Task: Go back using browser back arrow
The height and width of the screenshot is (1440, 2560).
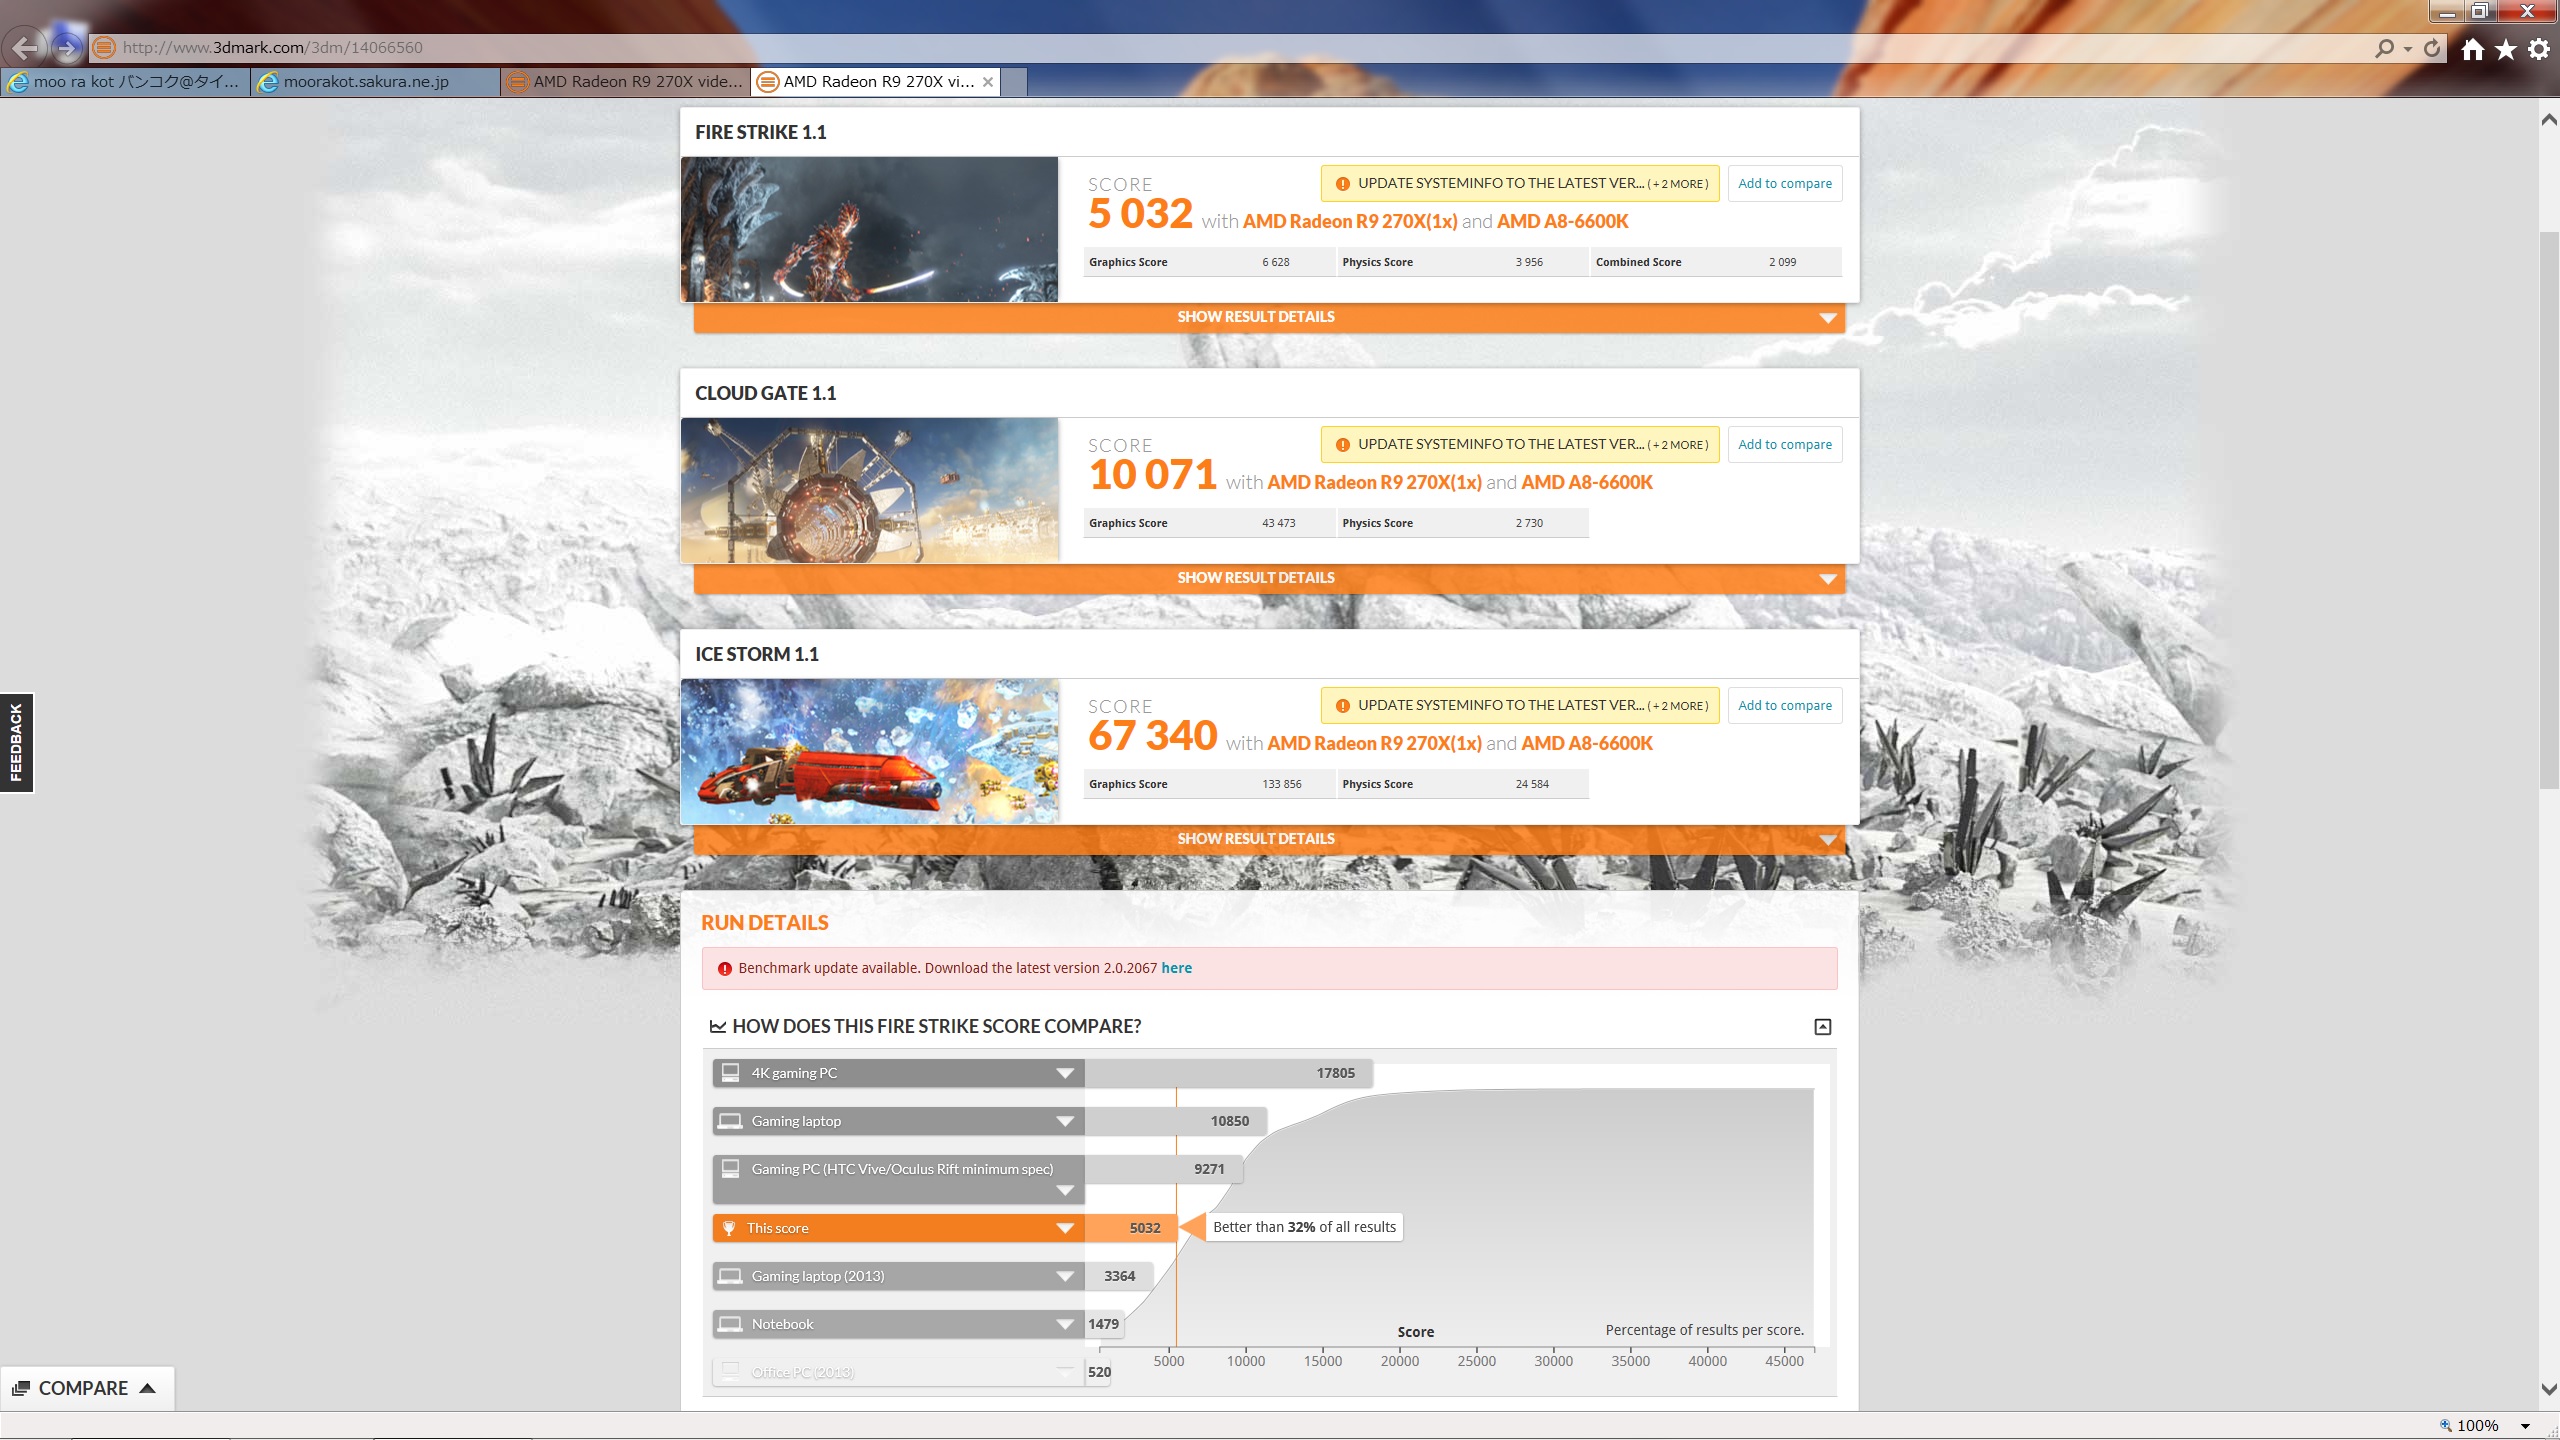Action: (24, 47)
